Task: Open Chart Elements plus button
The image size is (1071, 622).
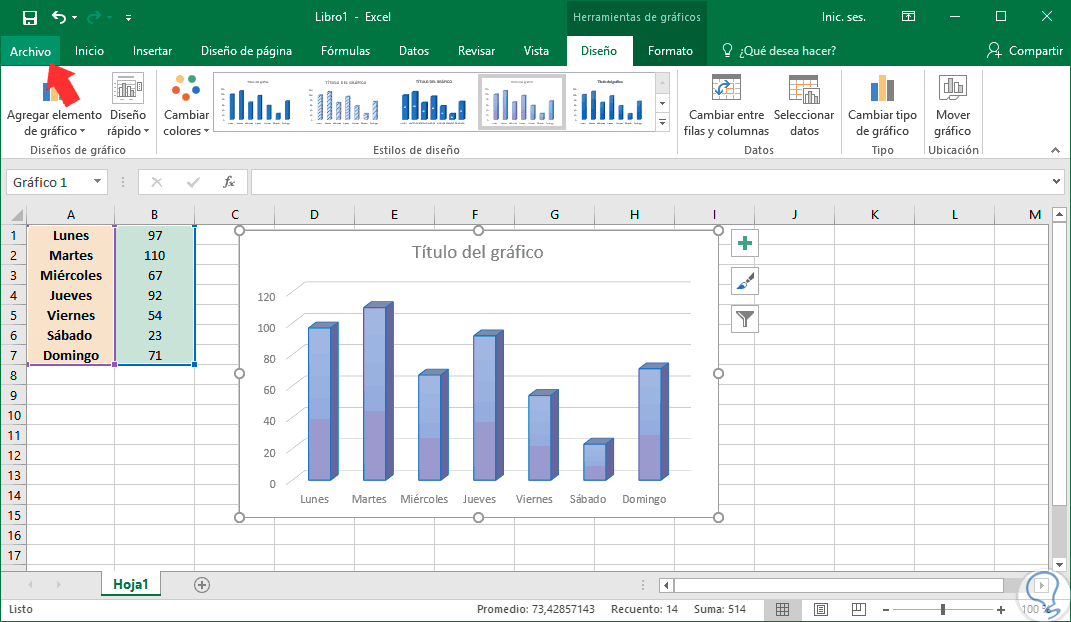Action: (745, 243)
